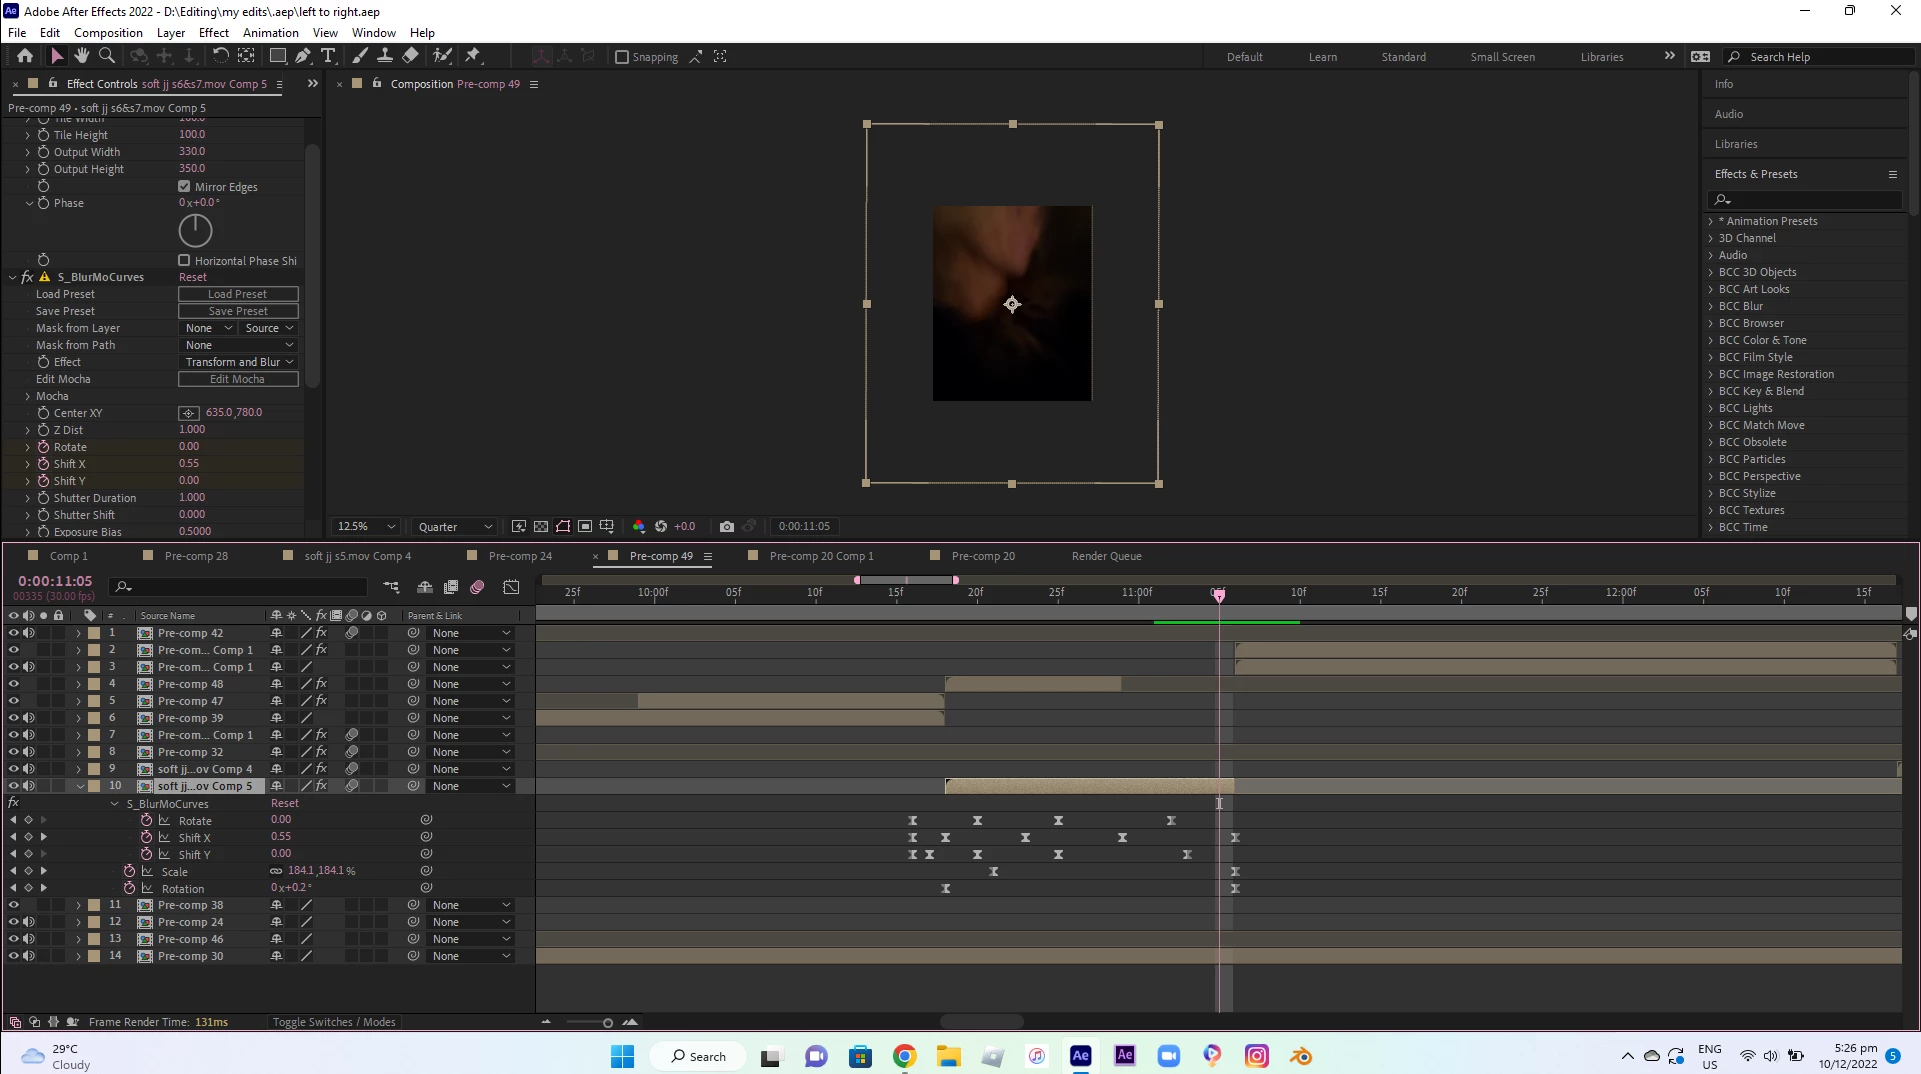Viewport: 1921px width, 1074px height.
Task: Toggle visibility of the Pre-comp 48 layer
Action: [13, 684]
